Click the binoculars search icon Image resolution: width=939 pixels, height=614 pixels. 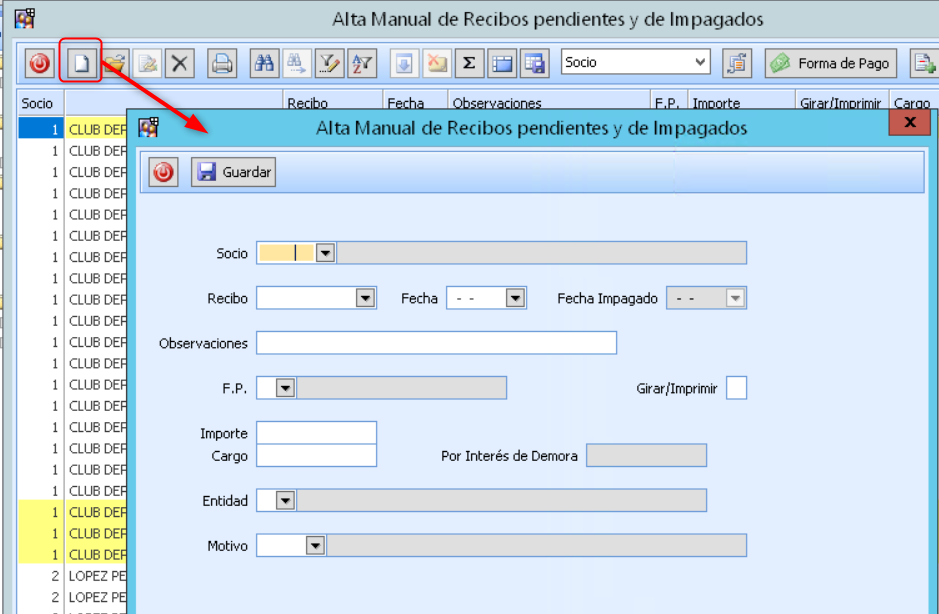[x=264, y=63]
